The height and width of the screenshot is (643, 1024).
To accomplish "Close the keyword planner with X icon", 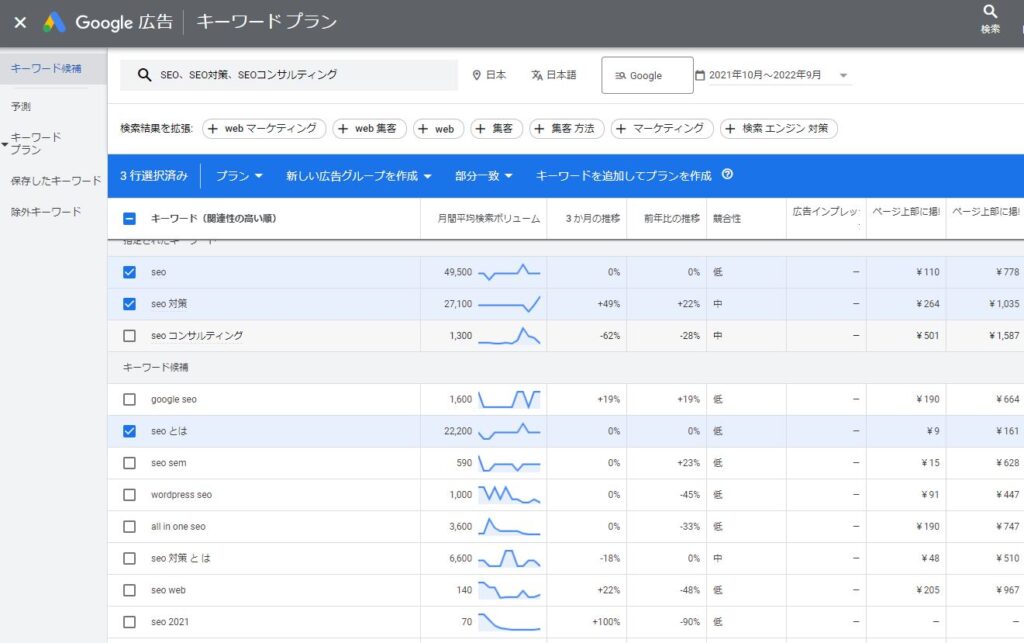I will pyautogui.click(x=20, y=22).
